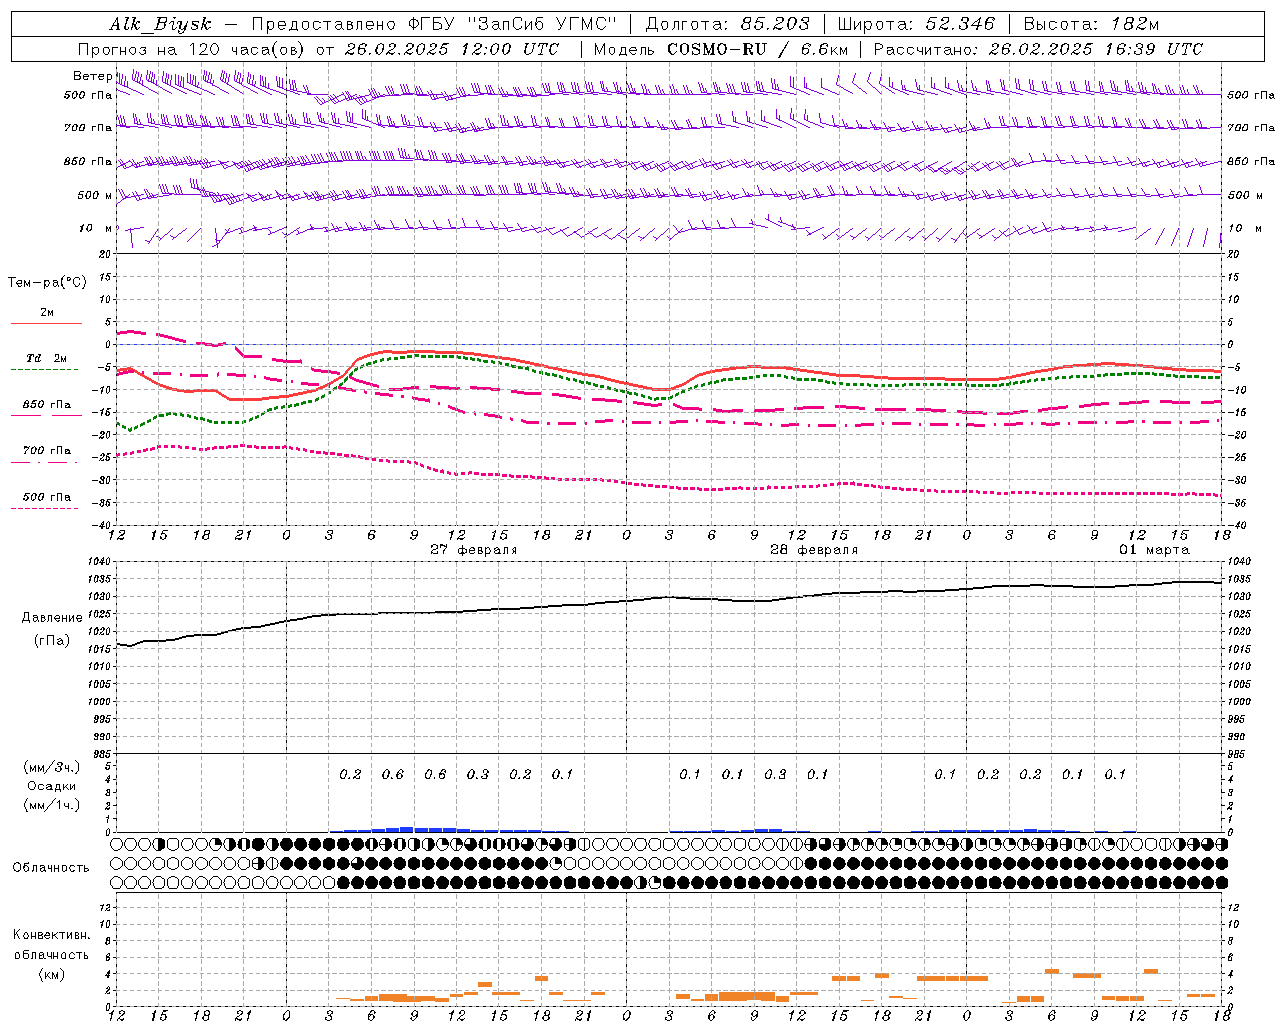
Task: Click the Осадки precipitation label
Action: (x=52, y=786)
